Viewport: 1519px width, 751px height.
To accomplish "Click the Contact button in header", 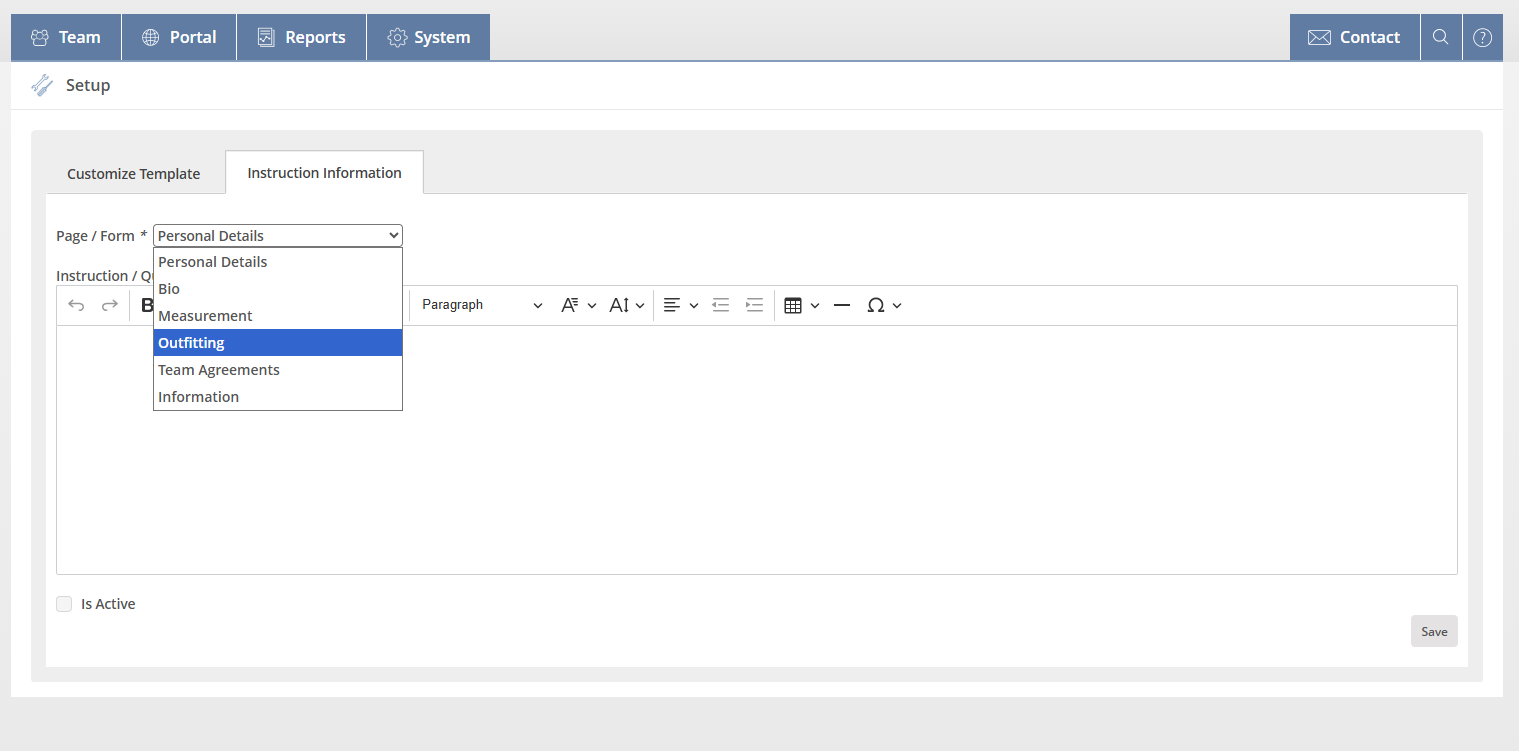I will tap(1354, 37).
